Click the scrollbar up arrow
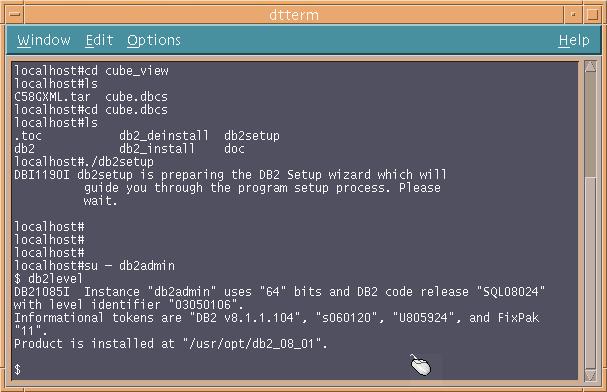The image size is (607, 392). coord(590,67)
